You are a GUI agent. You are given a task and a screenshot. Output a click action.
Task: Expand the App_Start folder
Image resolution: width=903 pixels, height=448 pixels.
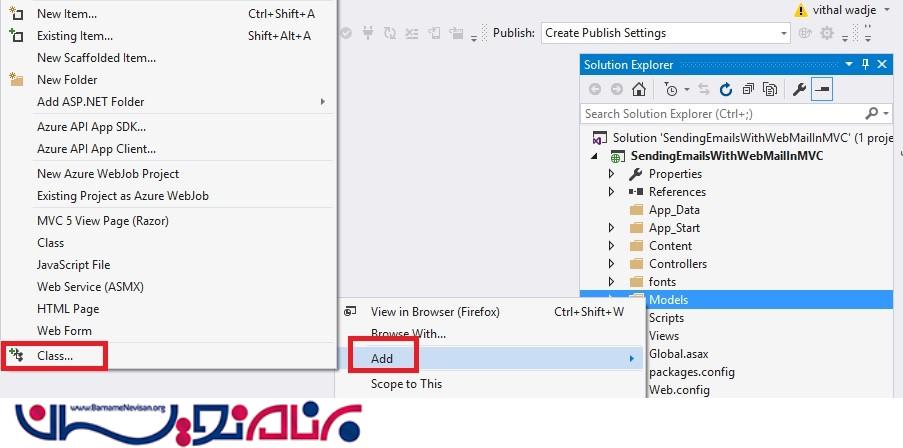pyautogui.click(x=612, y=228)
